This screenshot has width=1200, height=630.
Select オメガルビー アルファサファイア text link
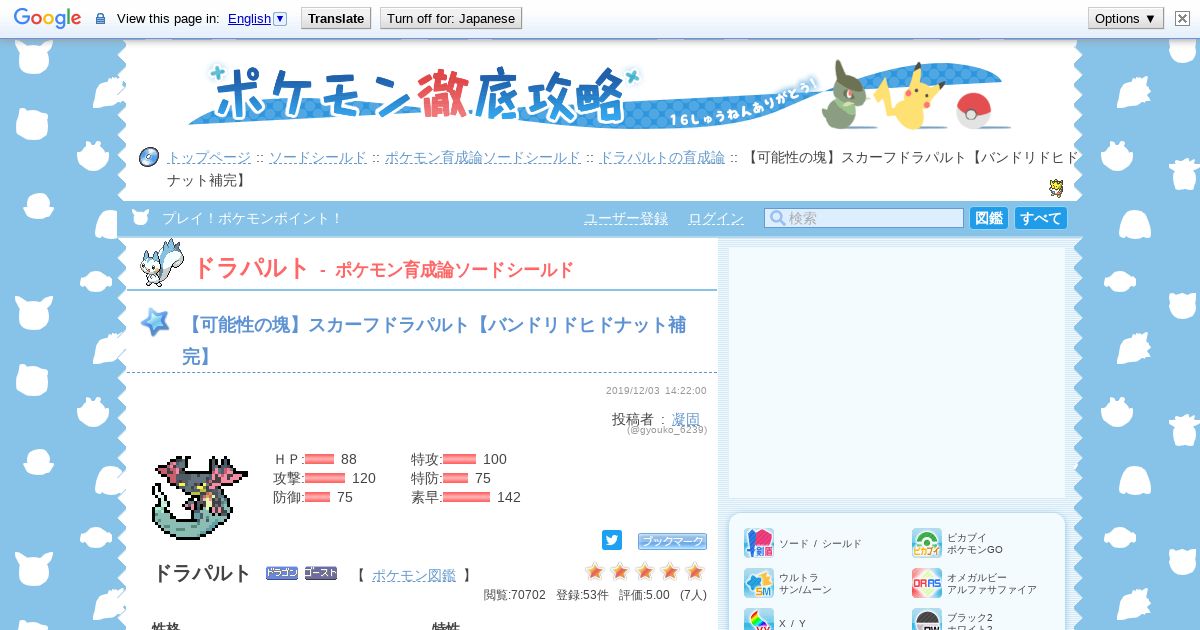pos(991,584)
